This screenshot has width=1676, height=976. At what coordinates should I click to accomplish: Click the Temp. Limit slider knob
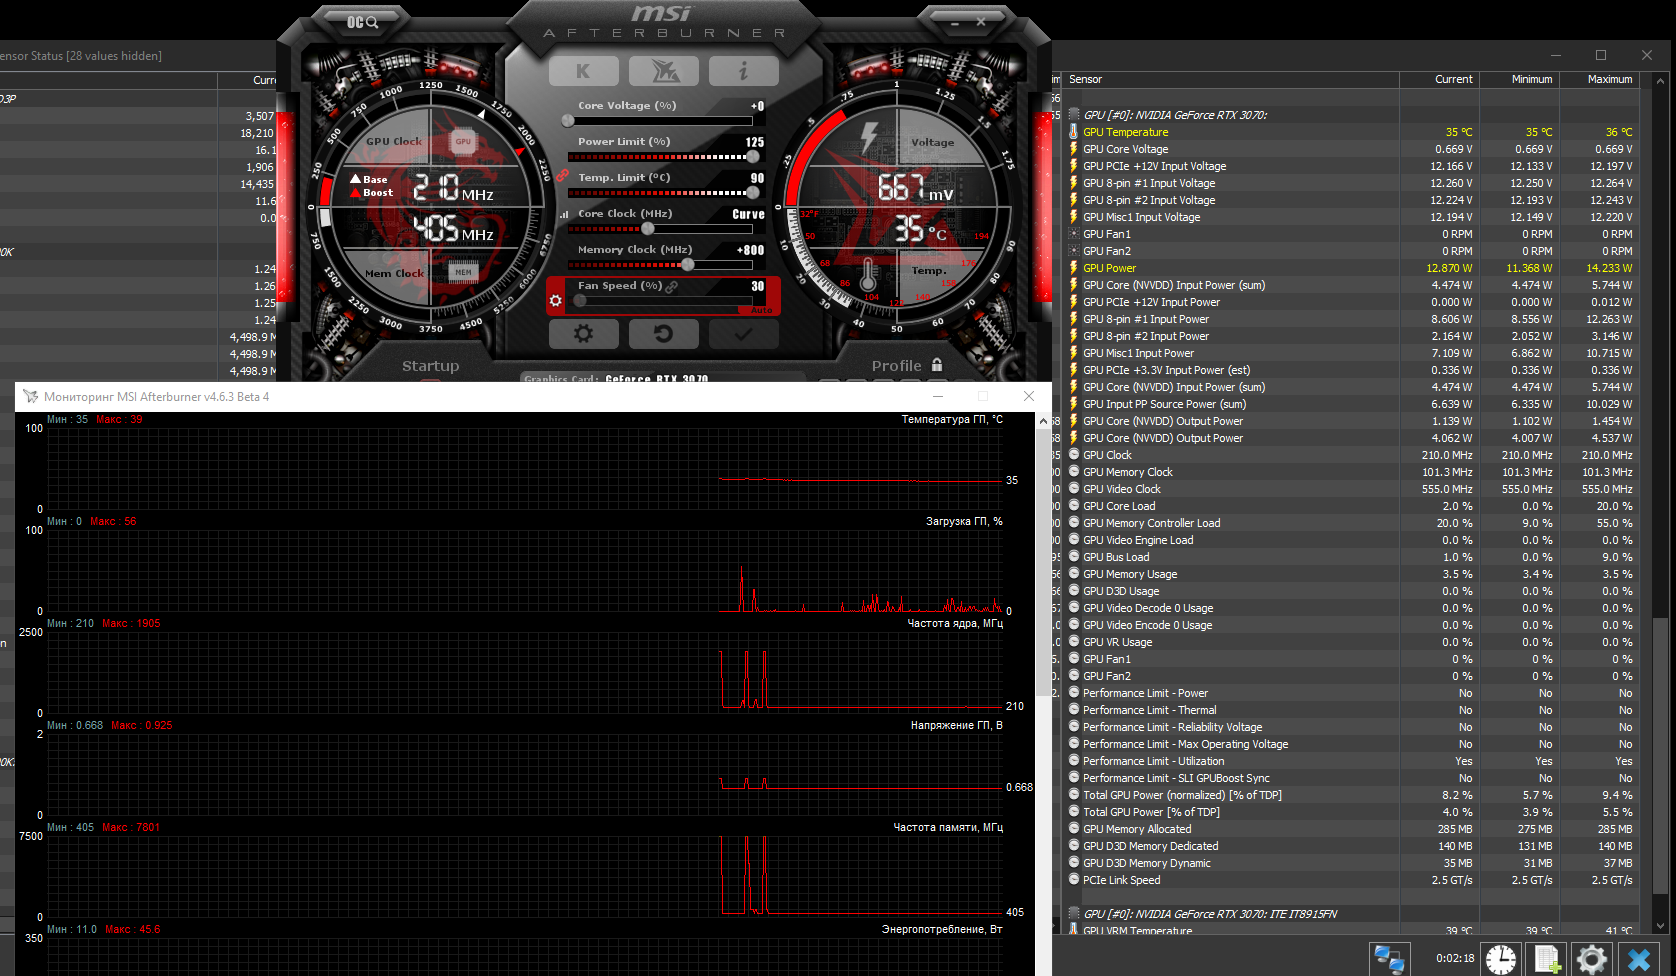tap(753, 193)
